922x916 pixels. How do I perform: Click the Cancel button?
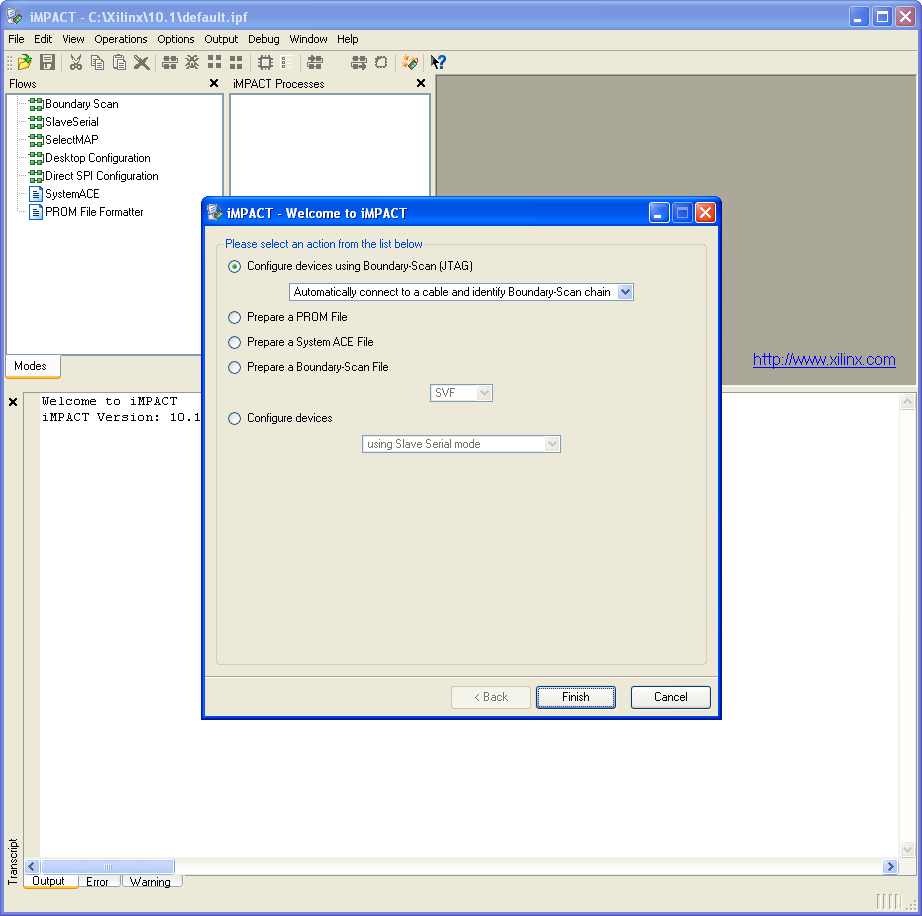pos(671,697)
